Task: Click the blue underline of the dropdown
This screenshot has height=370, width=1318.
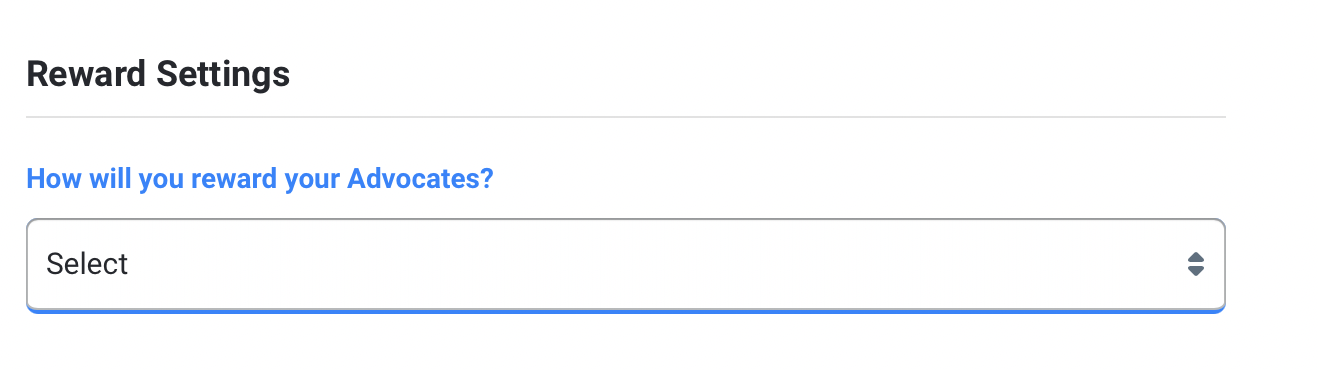Action: pyautogui.click(x=625, y=310)
